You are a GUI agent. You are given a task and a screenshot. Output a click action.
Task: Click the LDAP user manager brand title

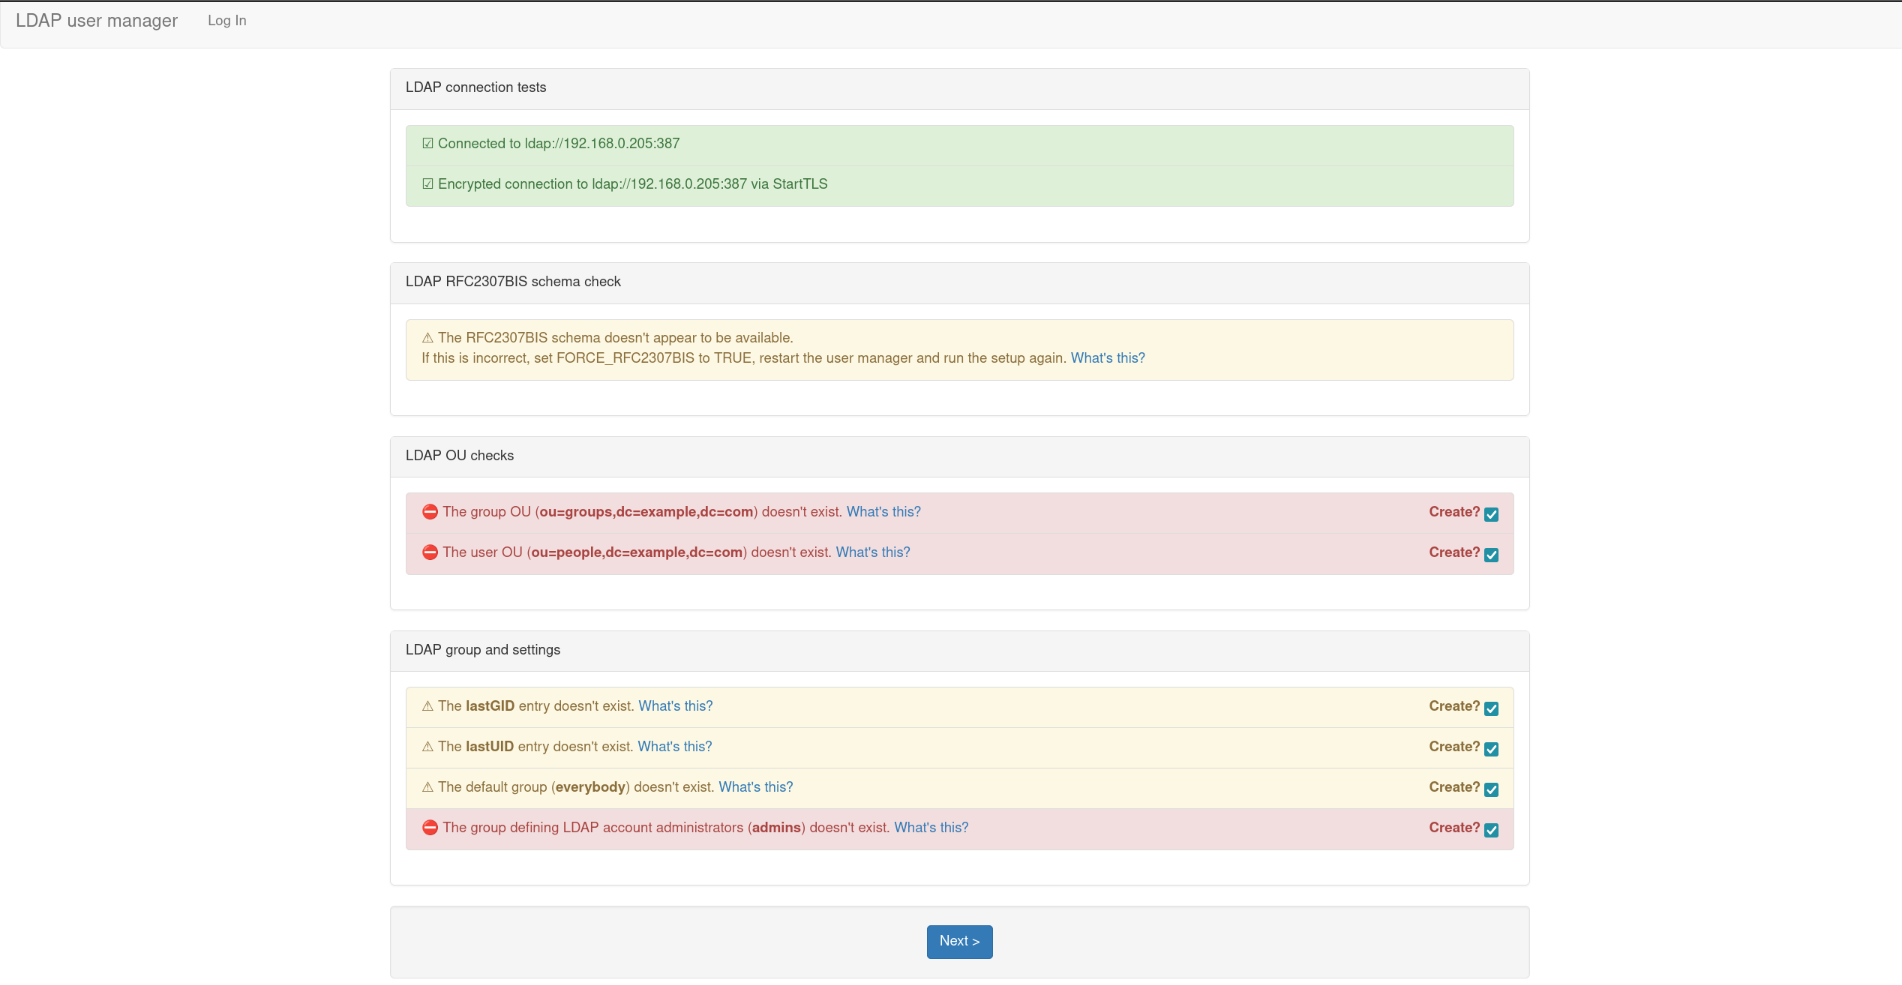(x=97, y=21)
